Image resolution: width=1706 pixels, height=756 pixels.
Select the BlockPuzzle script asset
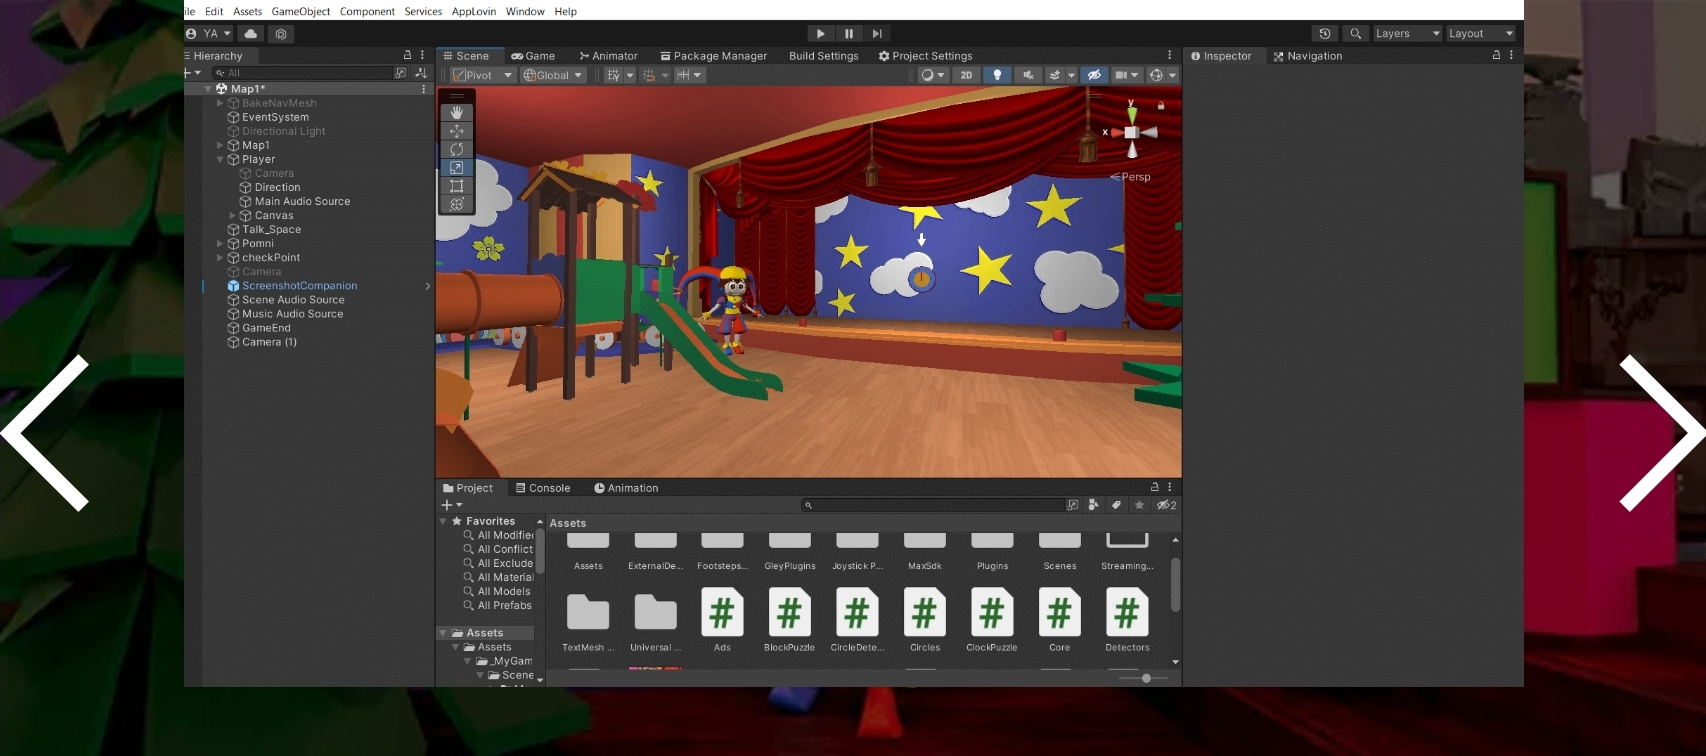pos(789,620)
